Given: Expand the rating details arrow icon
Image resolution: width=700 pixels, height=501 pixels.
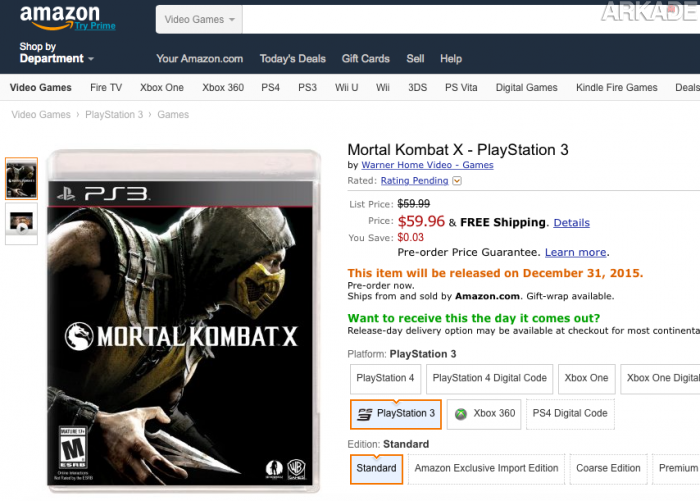Looking at the screenshot, I should click(457, 180).
